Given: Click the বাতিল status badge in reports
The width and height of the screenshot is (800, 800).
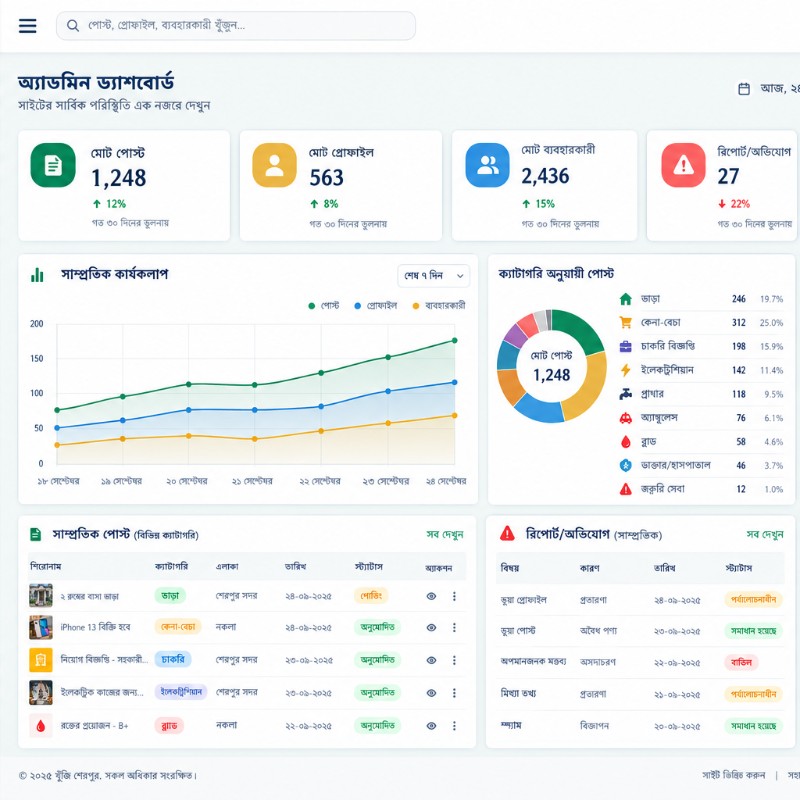Looking at the screenshot, I should [741, 662].
